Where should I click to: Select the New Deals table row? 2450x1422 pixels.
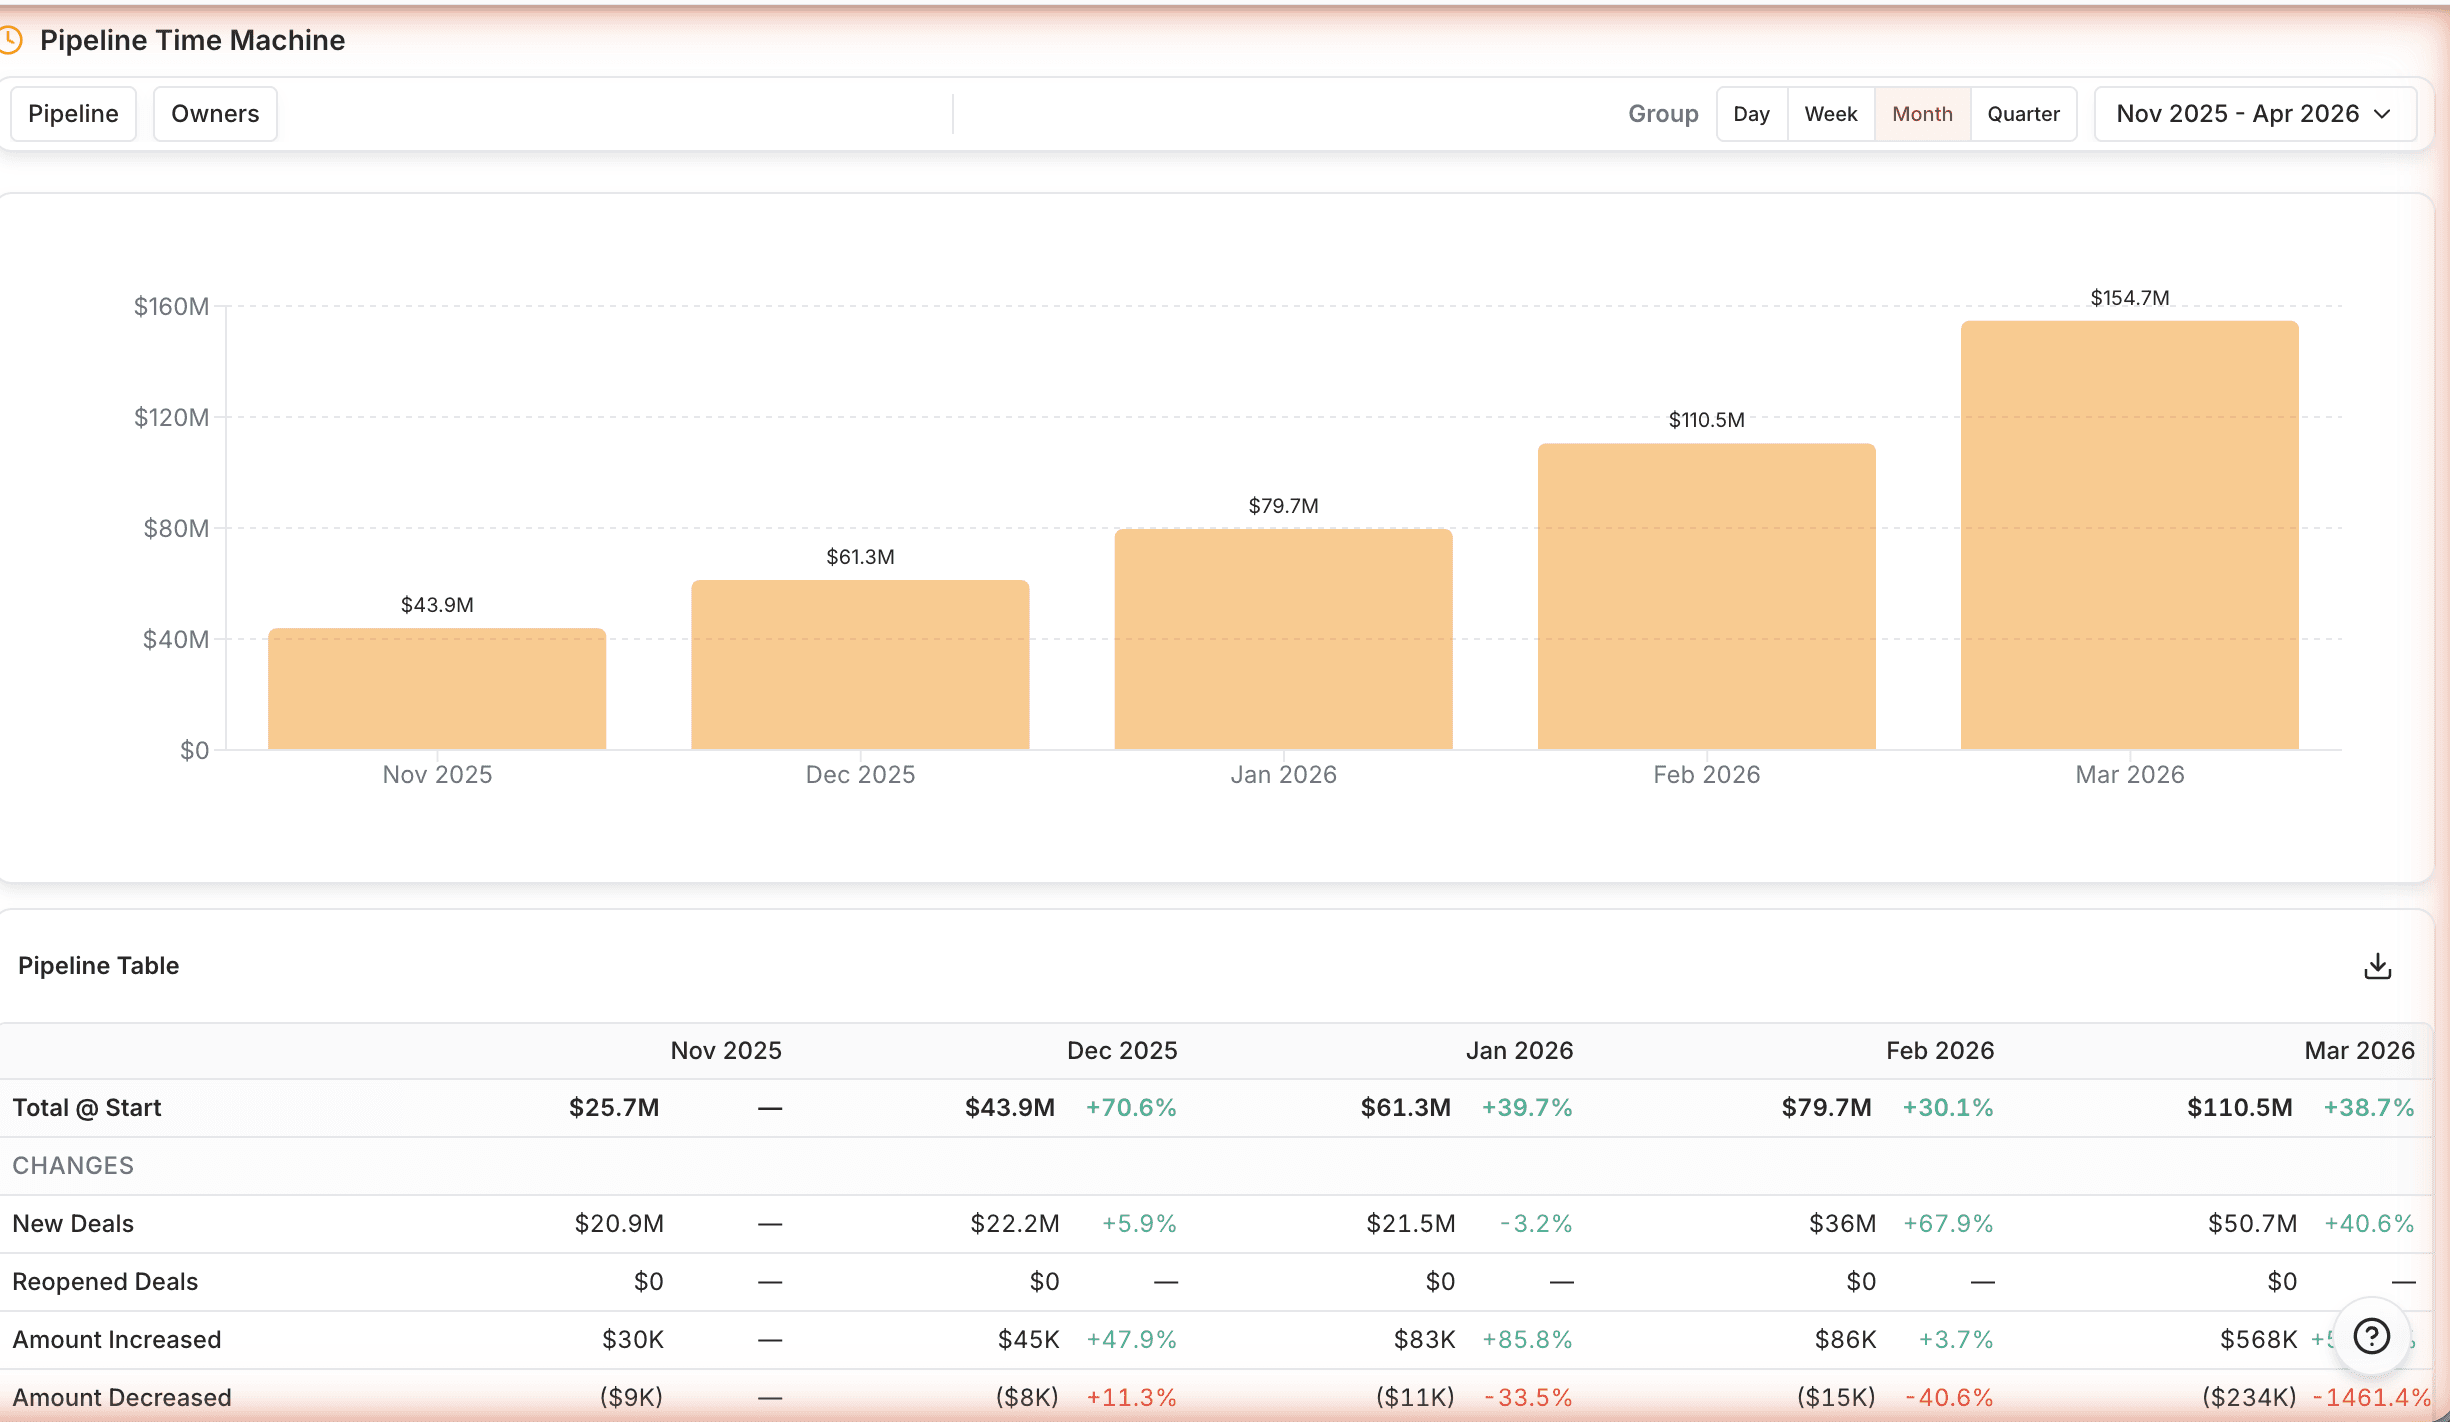[73, 1224]
